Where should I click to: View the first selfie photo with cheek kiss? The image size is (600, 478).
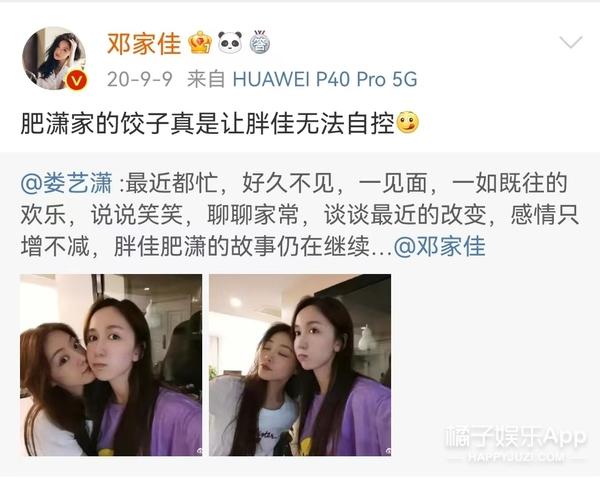coord(111,365)
